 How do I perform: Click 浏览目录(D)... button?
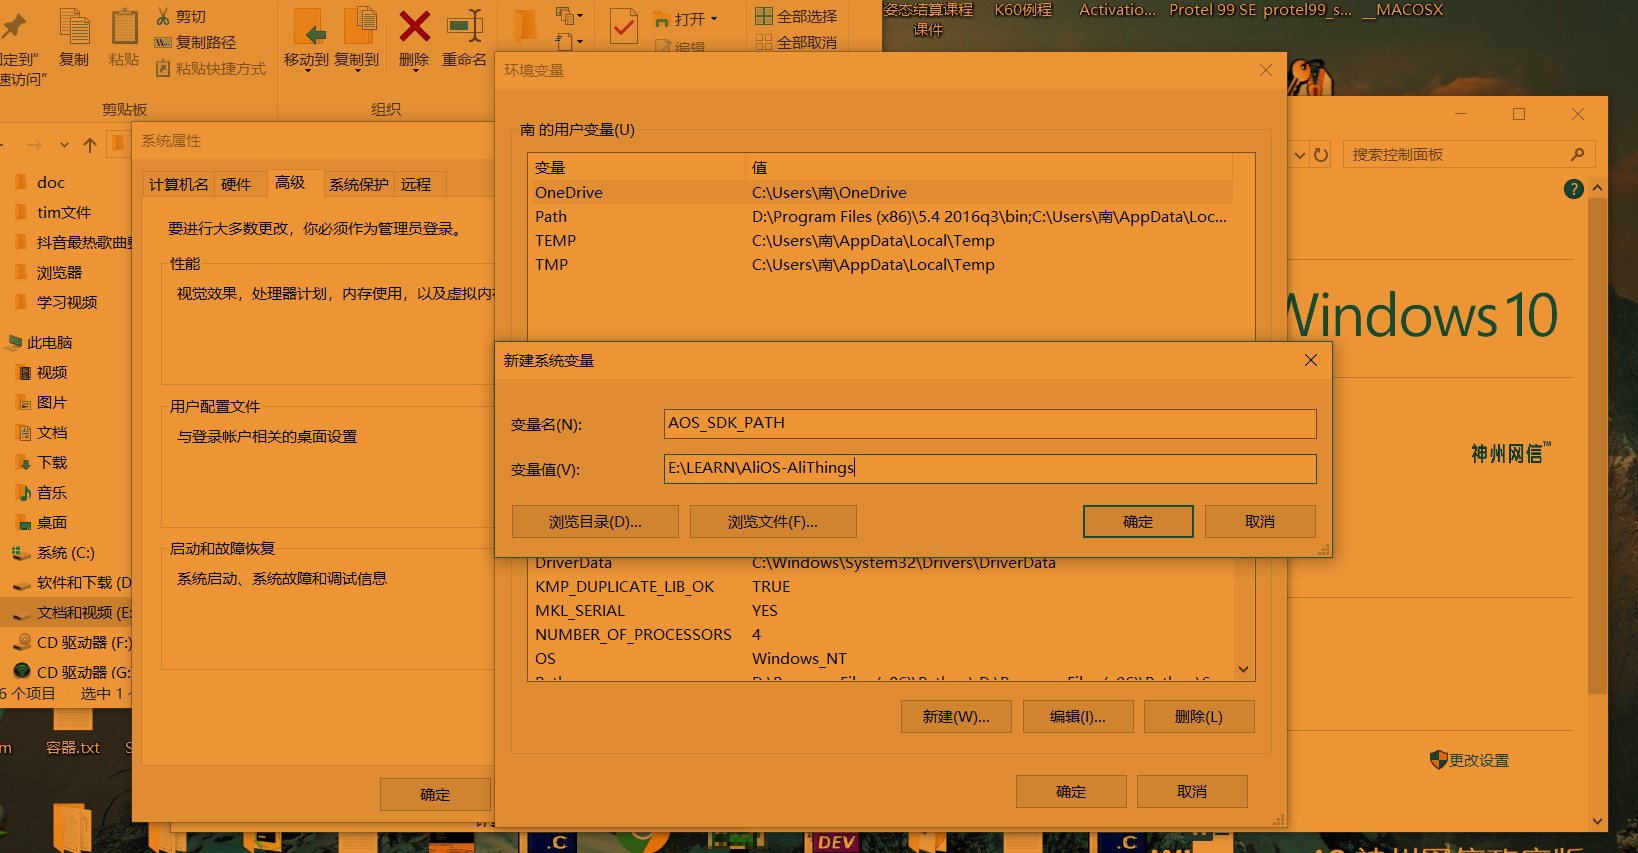595,521
